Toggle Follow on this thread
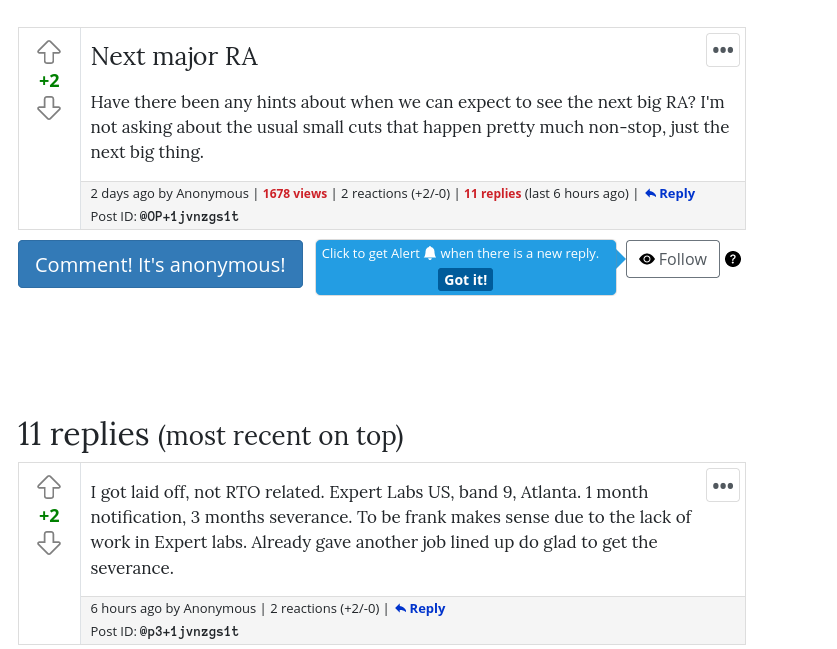 coord(673,259)
